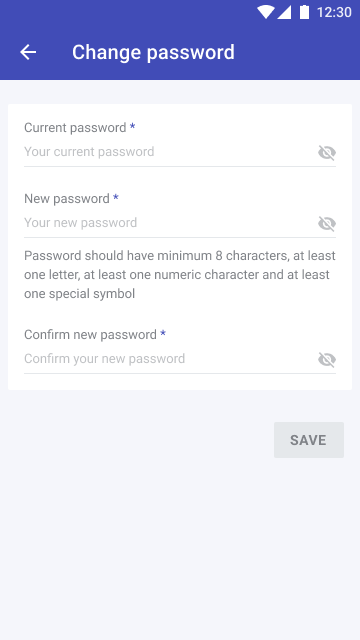Click the SAVE button

click(x=309, y=440)
